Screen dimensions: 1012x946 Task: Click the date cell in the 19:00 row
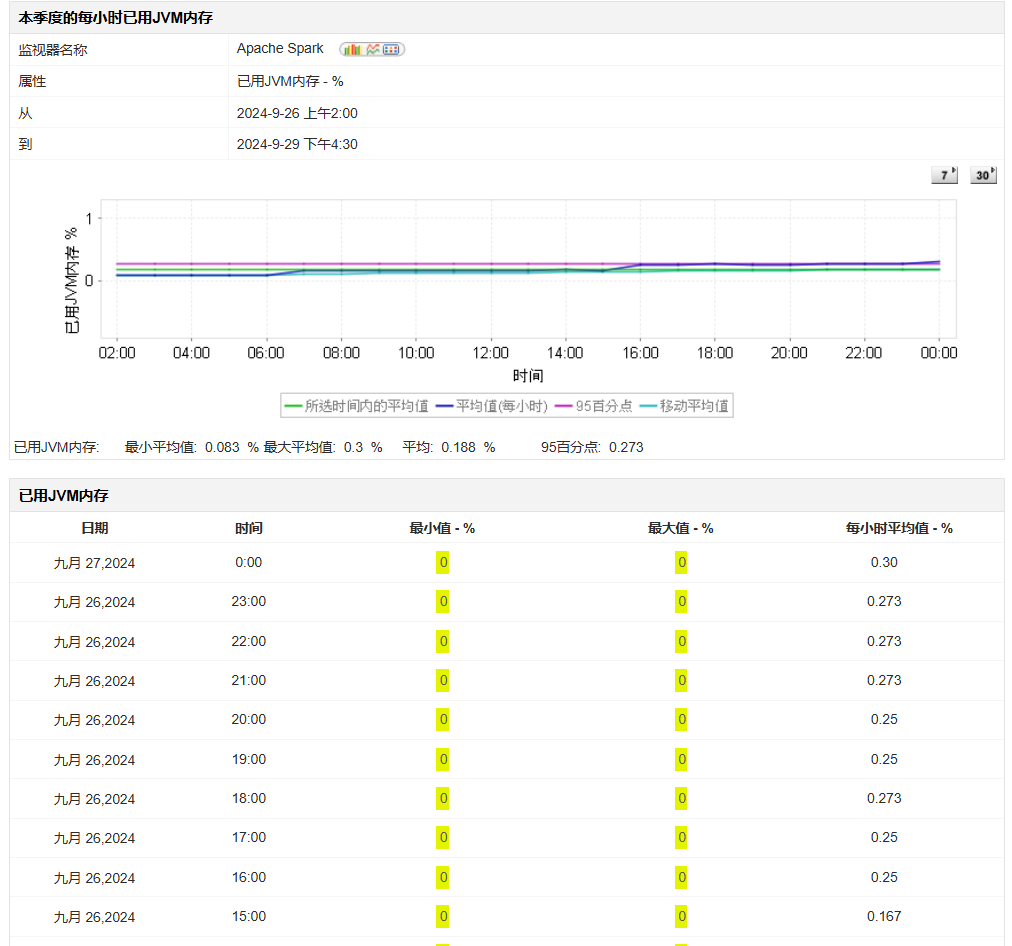94,760
